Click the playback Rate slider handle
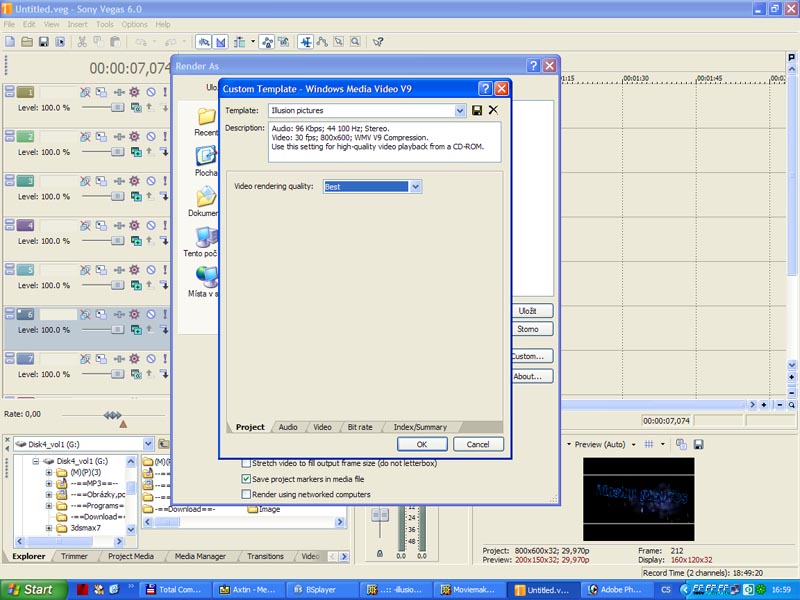Screen dimensions: 800x600 click(113, 415)
